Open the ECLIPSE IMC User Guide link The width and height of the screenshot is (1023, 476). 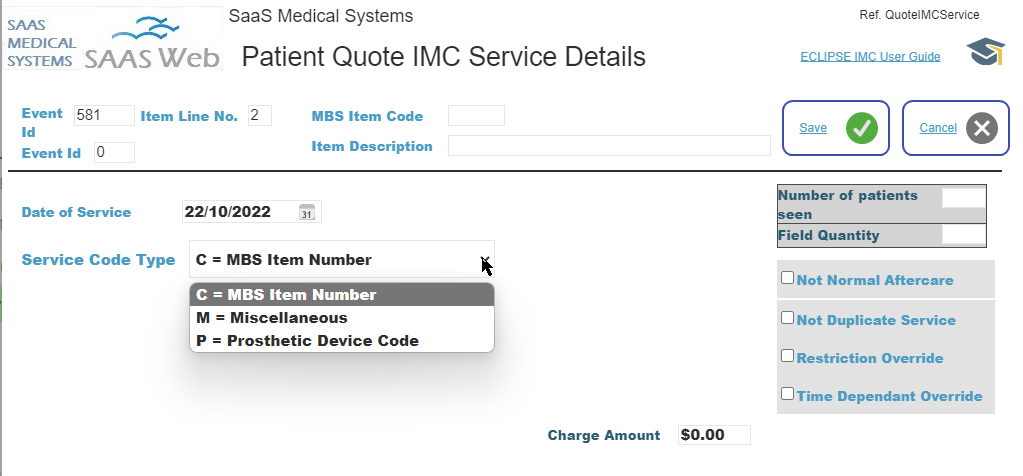pos(870,57)
